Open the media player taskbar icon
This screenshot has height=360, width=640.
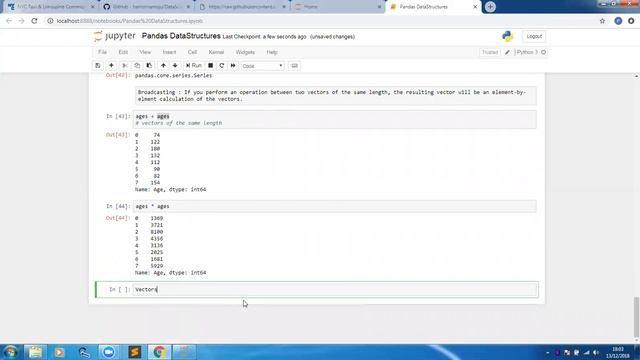click(59, 352)
